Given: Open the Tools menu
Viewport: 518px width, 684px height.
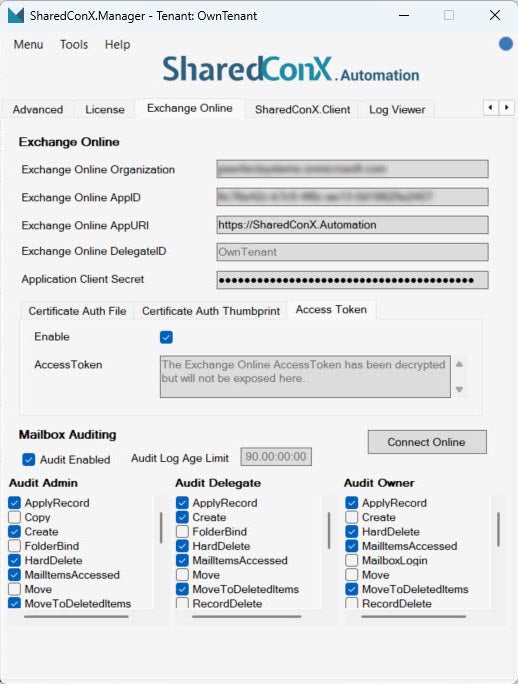Looking at the screenshot, I should pyautogui.click(x=74, y=44).
